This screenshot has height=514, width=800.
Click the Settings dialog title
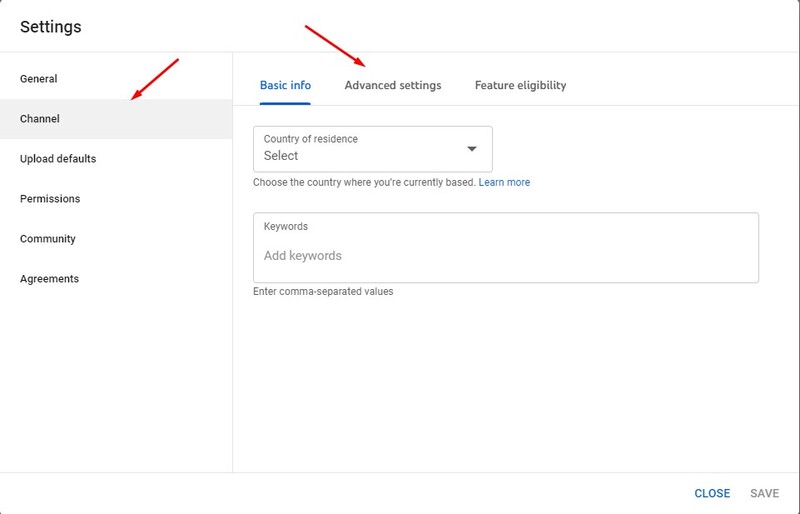51,26
